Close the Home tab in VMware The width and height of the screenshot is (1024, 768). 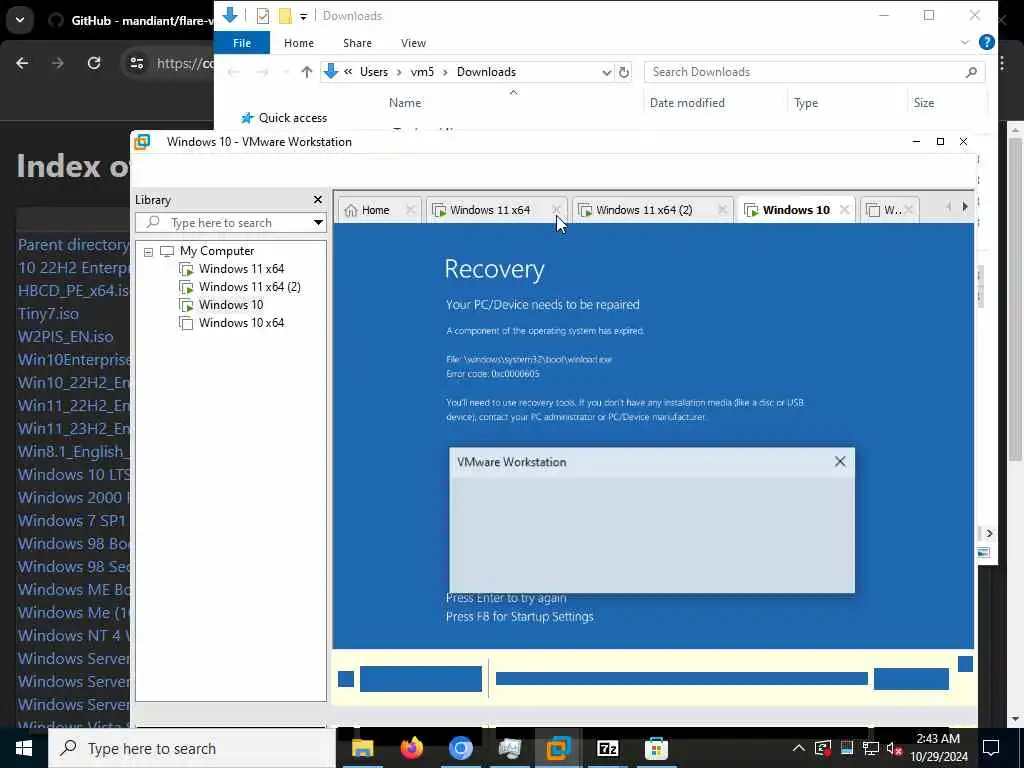tap(410, 210)
